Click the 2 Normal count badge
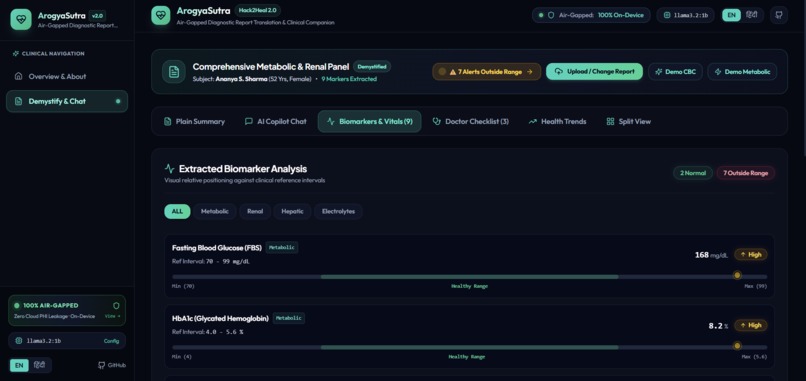806x381 pixels. pyautogui.click(x=693, y=173)
